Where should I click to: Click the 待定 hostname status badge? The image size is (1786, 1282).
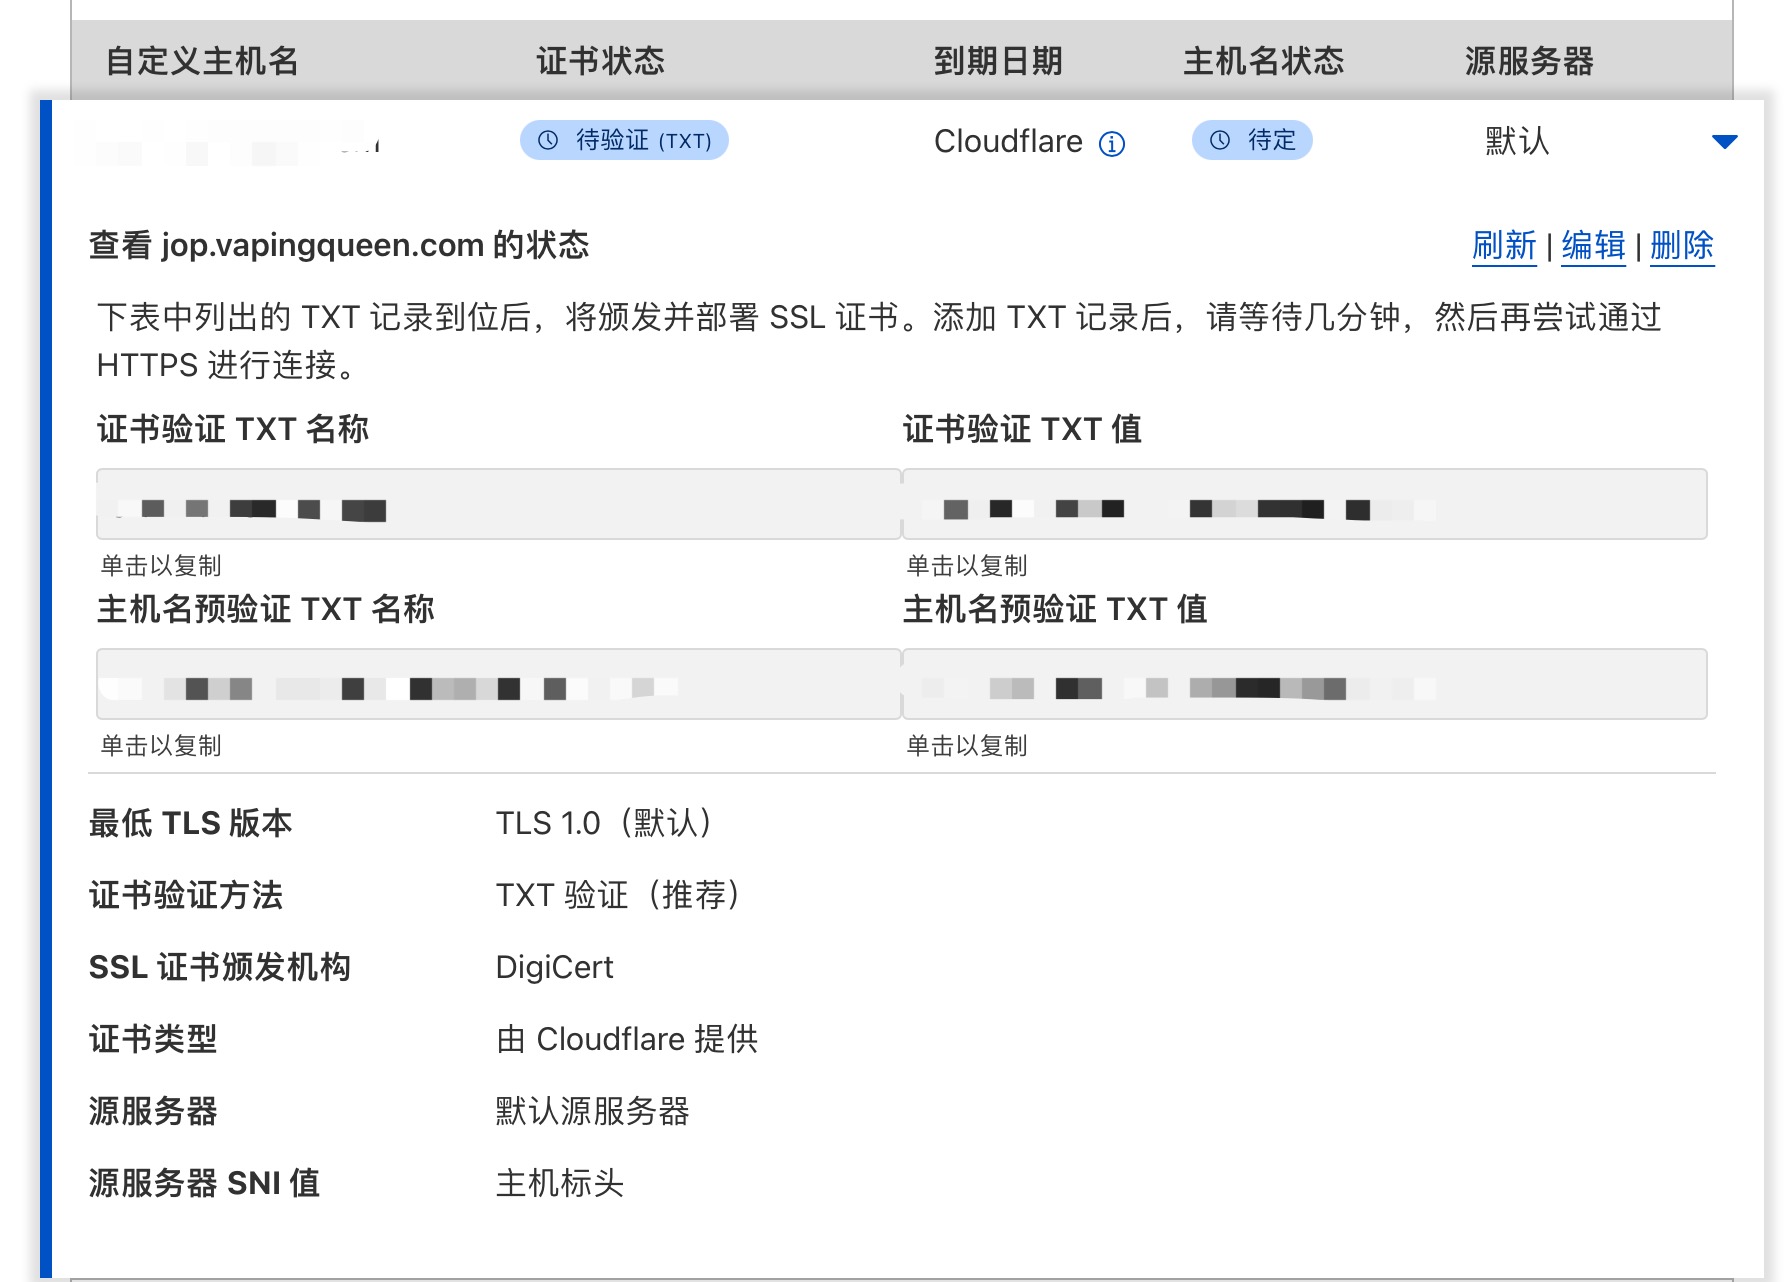[1251, 140]
